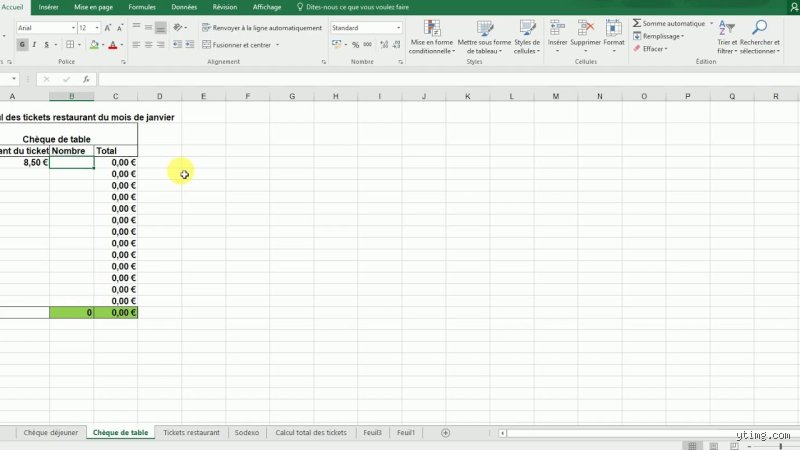Switch to Calcul total des tickets sheet

pos(311,433)
